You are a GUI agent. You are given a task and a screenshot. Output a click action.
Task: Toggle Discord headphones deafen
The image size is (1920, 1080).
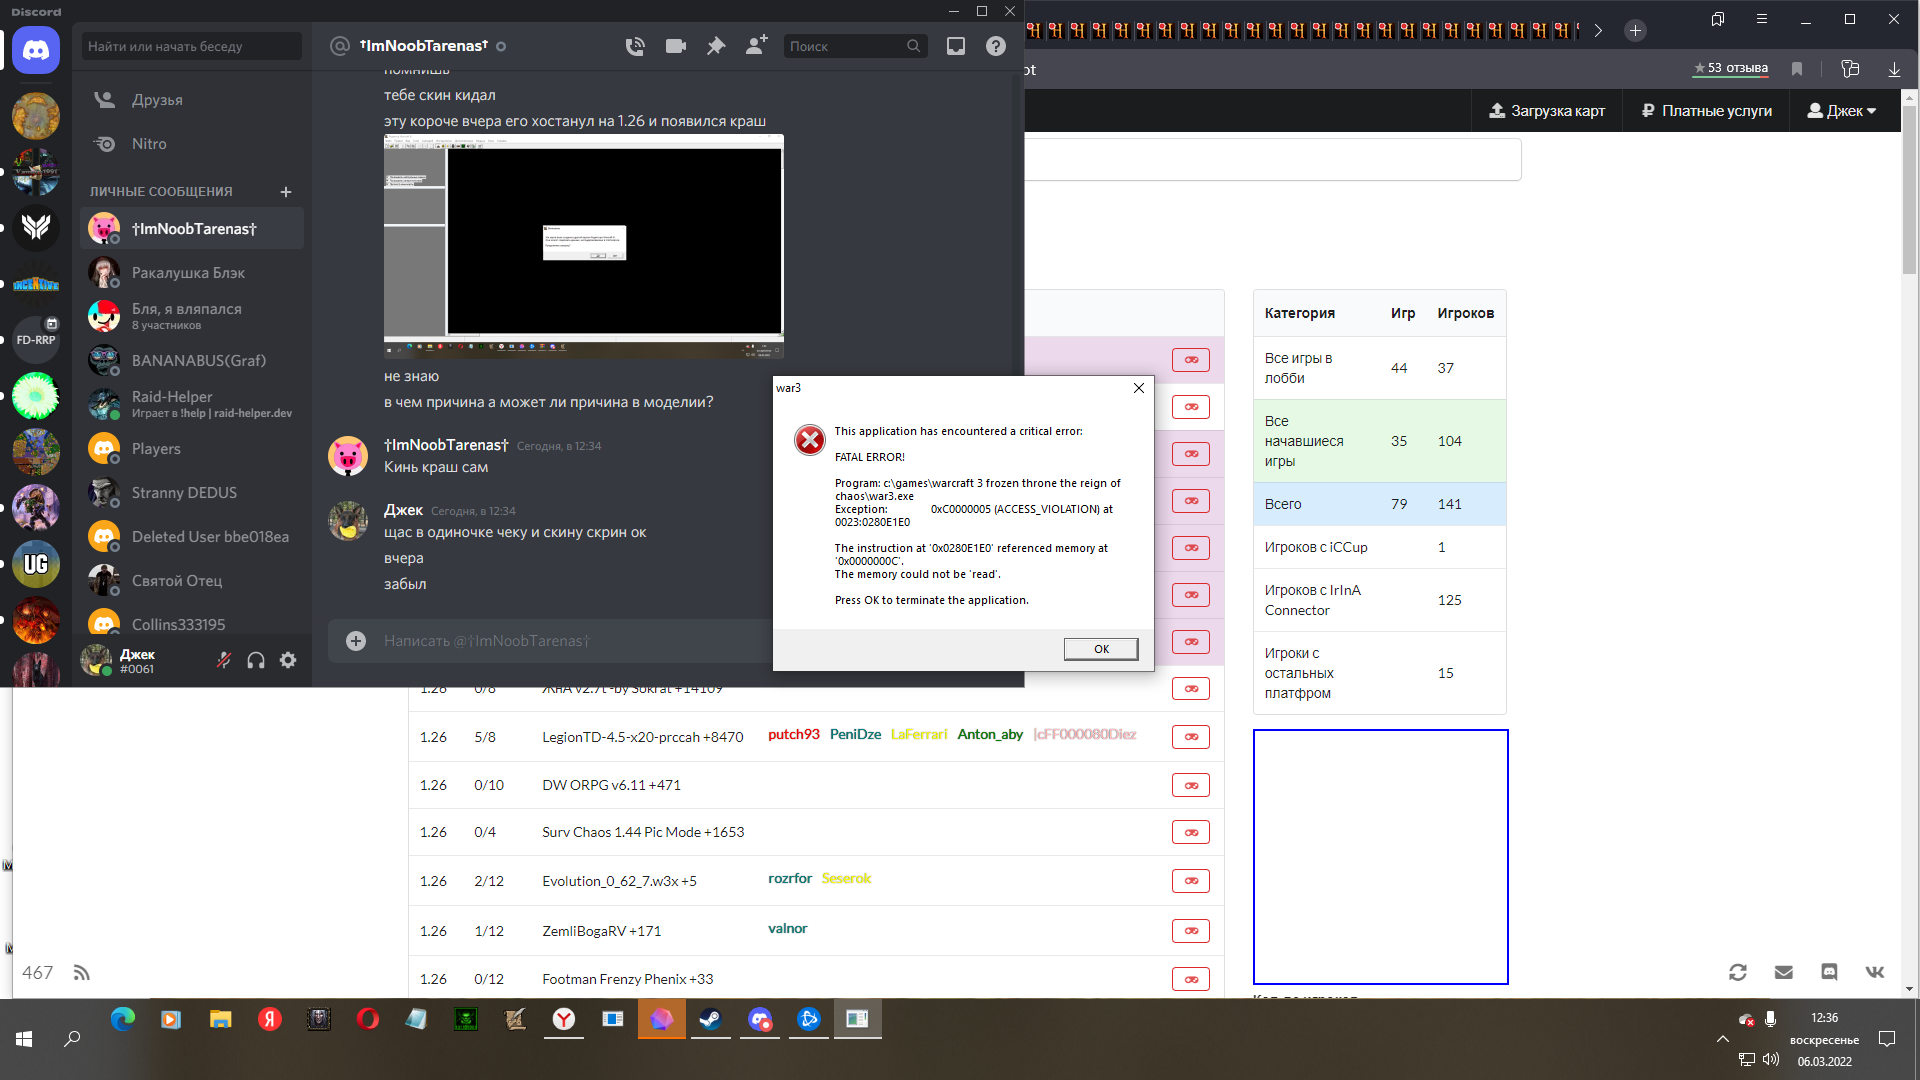pyautogui.click(x=256, y=660)
